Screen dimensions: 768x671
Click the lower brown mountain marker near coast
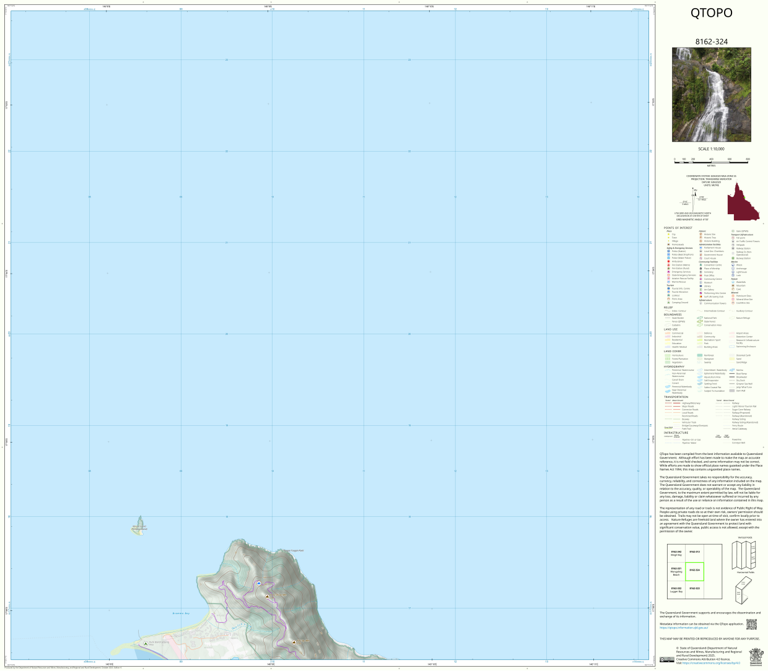click(x=294, y=642)
